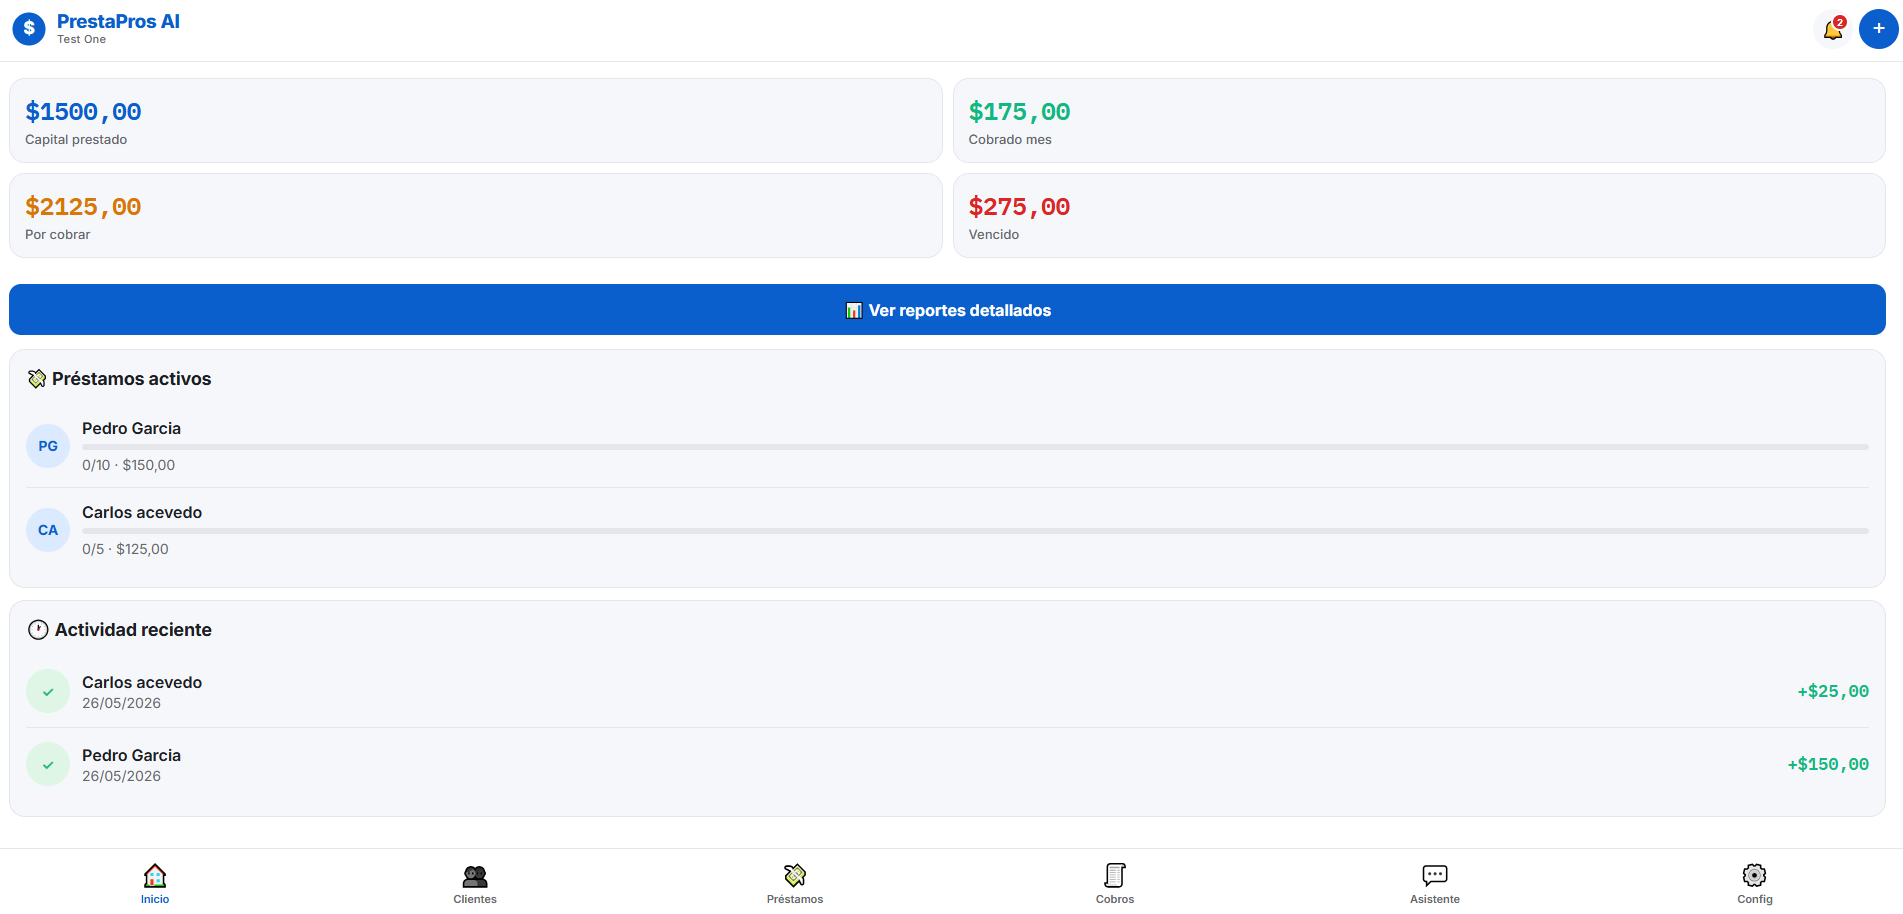The image size is (1903, 914).
Task: Open the Capital prestado card
Action: 476,121
